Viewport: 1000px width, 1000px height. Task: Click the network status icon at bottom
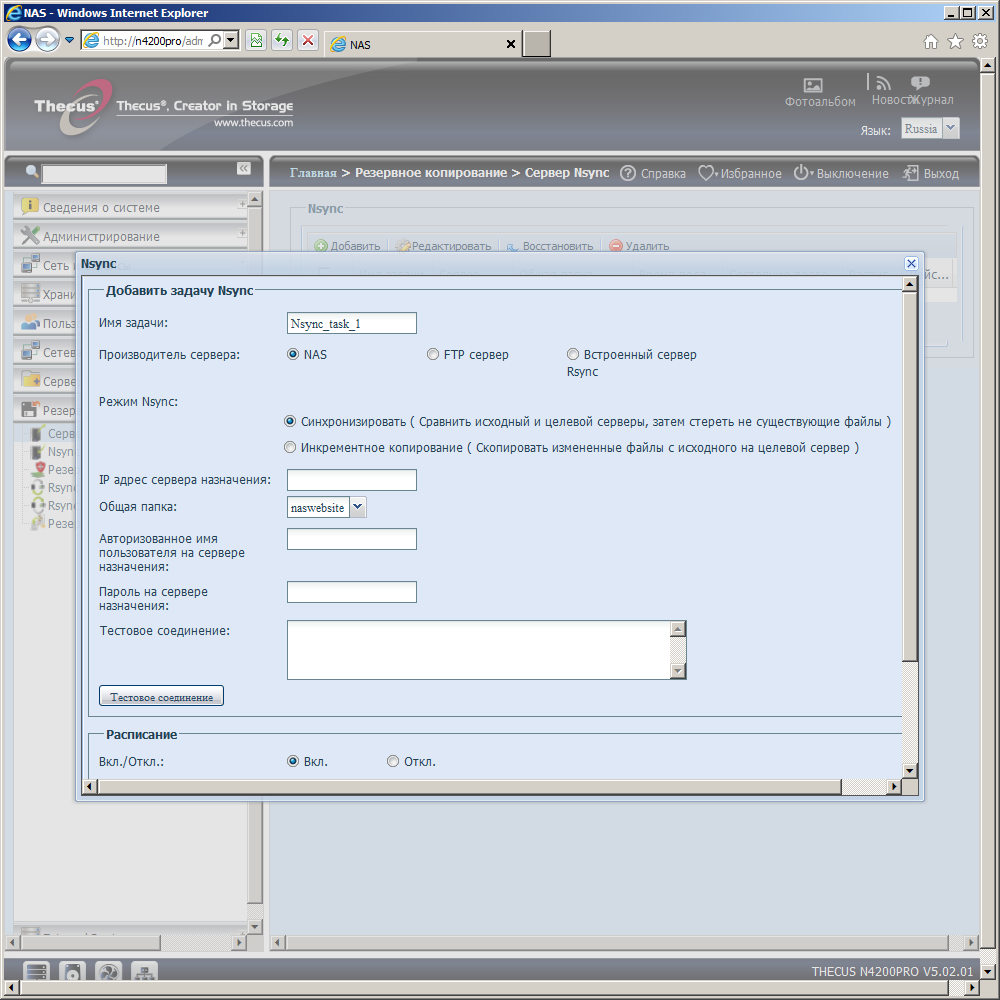pyautogui.click(x=145, y=971)
